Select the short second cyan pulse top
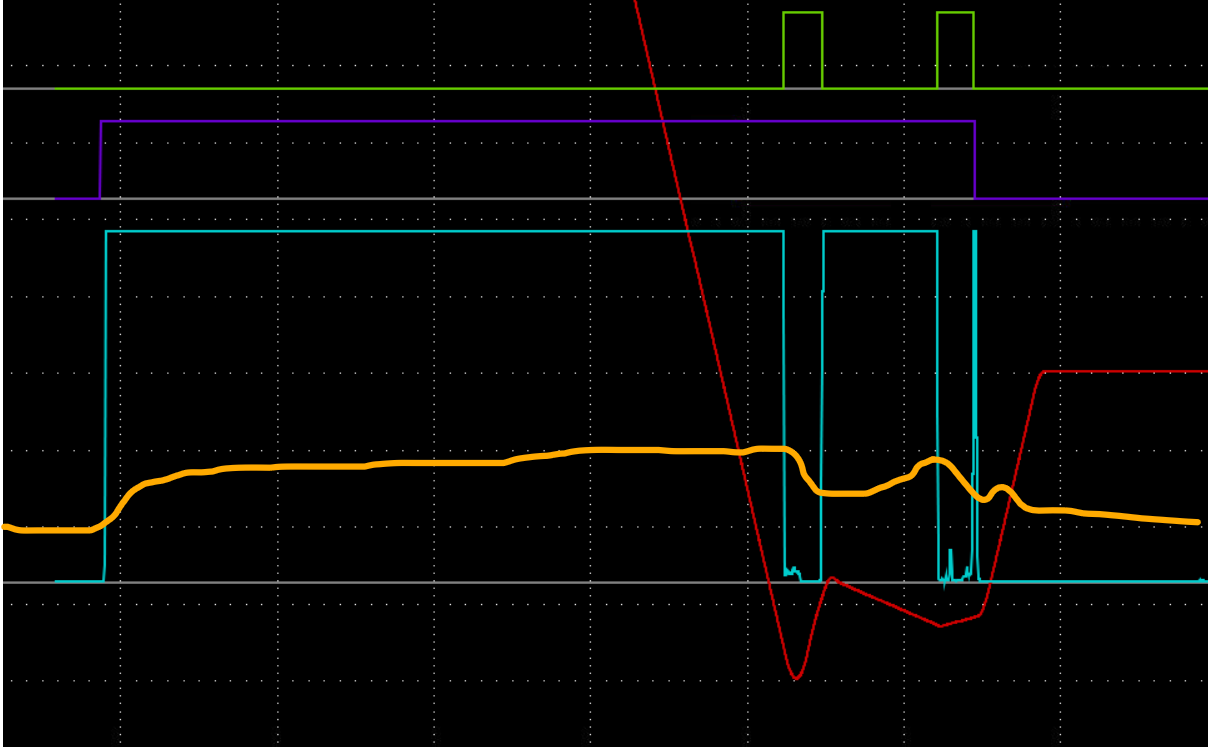The image size is (1208, 747). tap(880, 231)
